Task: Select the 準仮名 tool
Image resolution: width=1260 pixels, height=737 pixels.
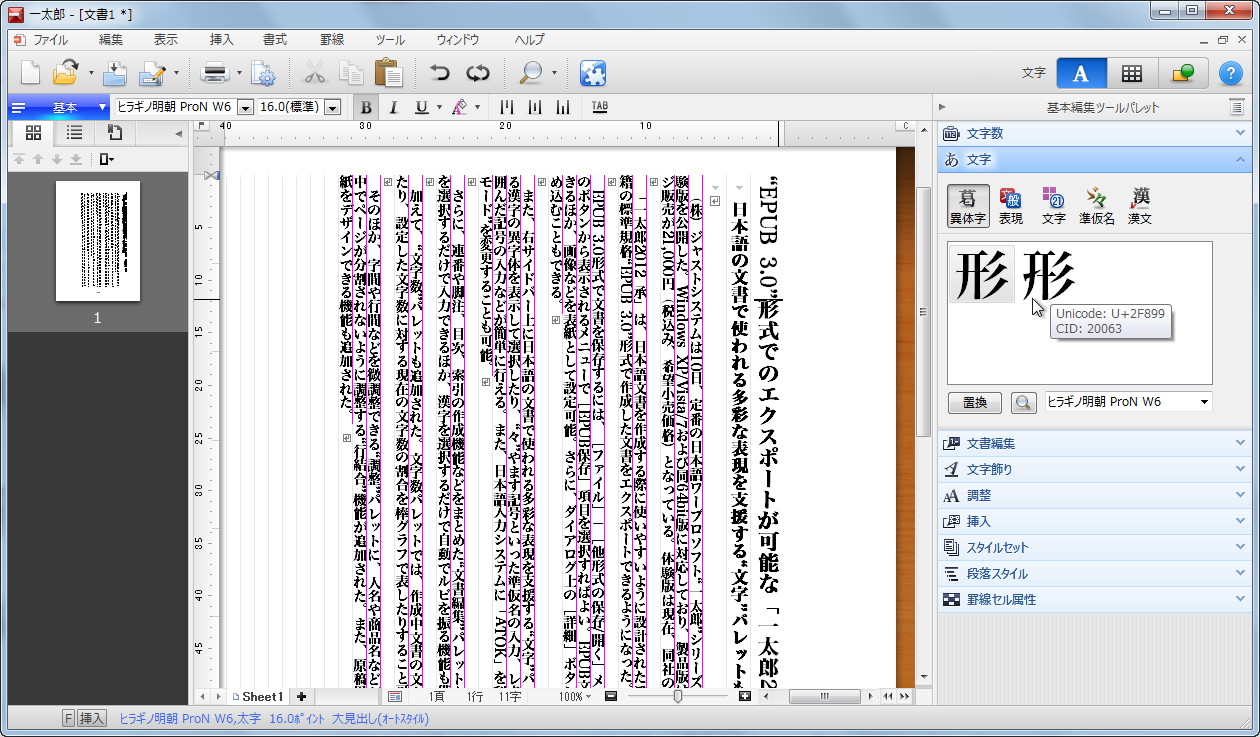Action: tap(1097, 205)
